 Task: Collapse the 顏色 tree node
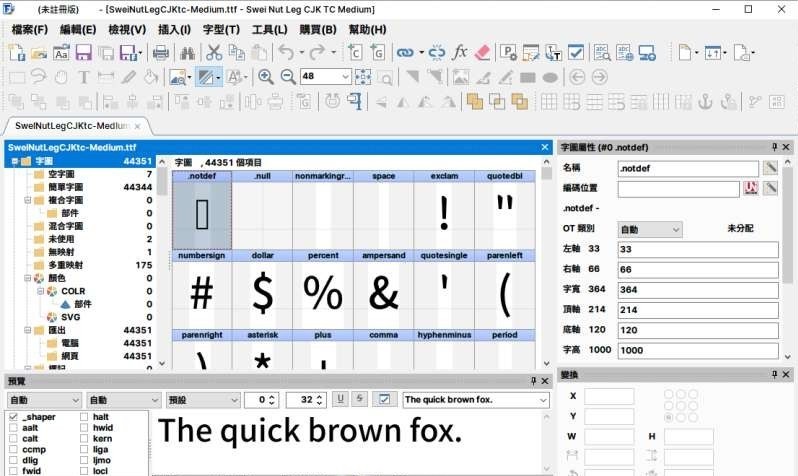pos(25,278)
